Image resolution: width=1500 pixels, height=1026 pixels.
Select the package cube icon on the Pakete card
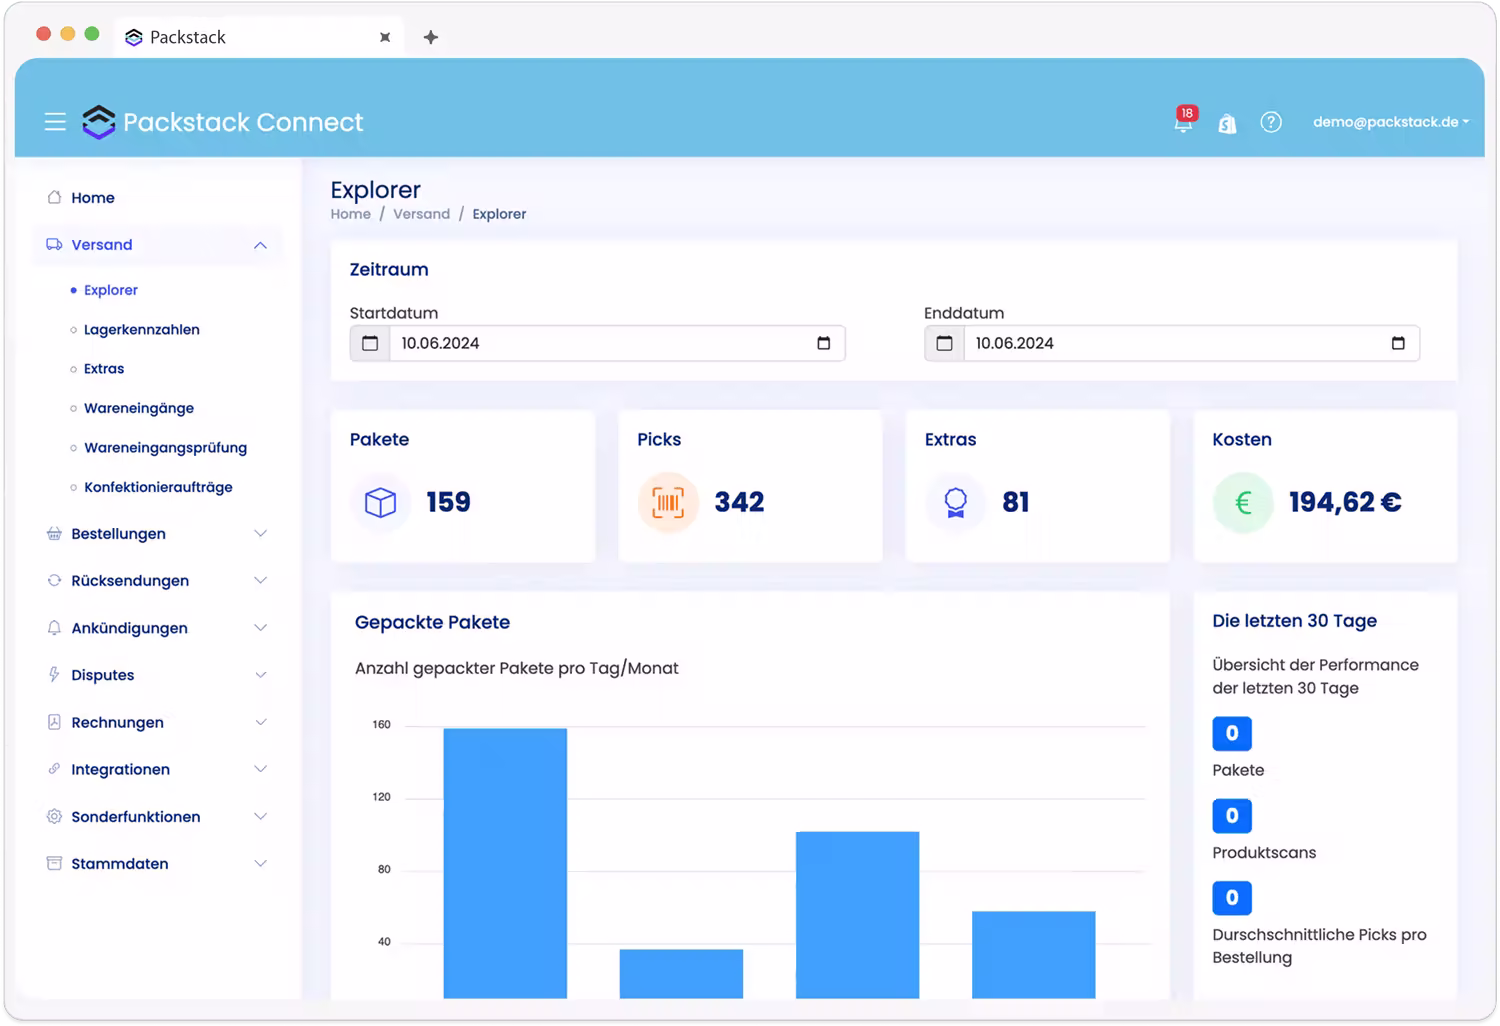381,502
